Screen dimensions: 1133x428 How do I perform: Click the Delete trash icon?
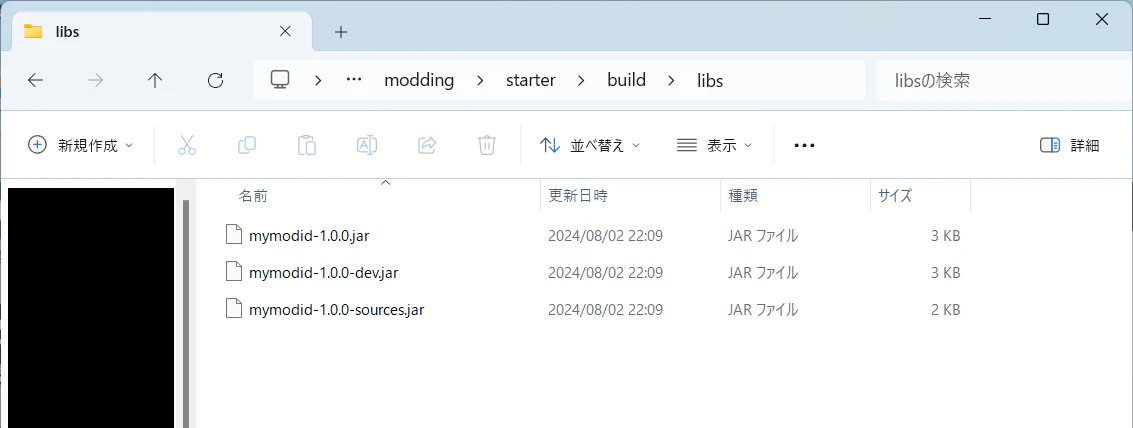point(487,145)
